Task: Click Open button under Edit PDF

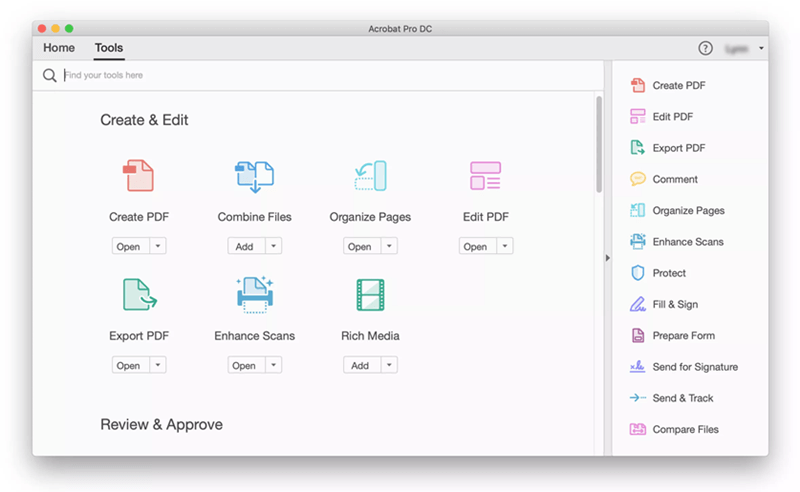Action: 478,246
